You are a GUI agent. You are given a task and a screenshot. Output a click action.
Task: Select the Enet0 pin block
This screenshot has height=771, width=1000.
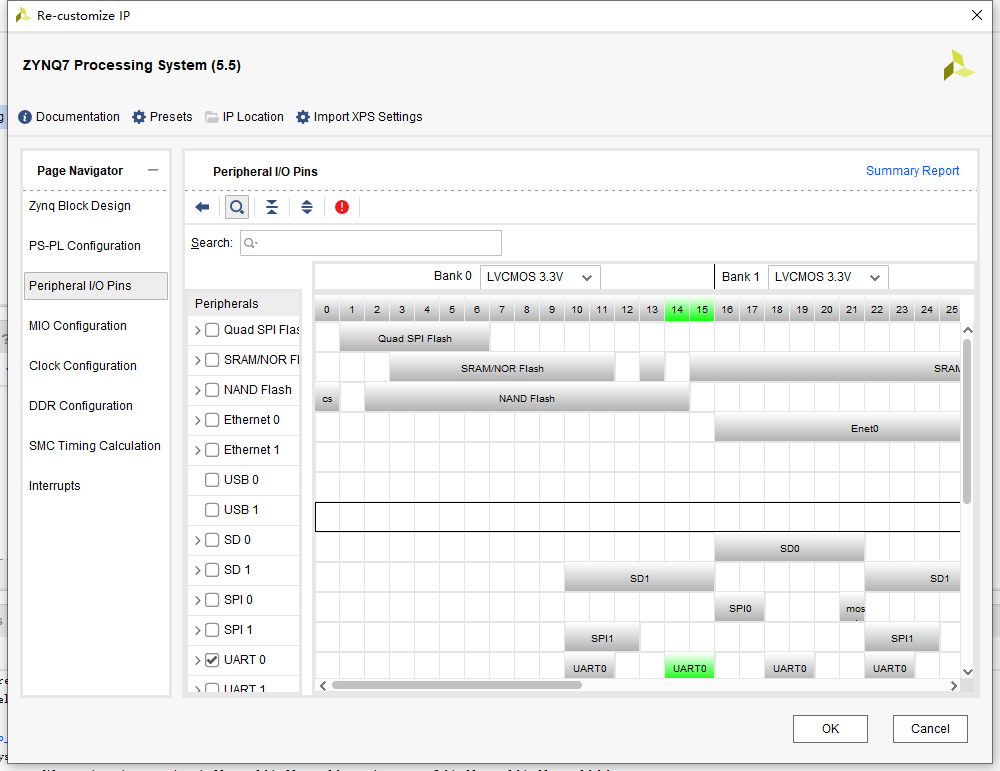pos(837,428)
